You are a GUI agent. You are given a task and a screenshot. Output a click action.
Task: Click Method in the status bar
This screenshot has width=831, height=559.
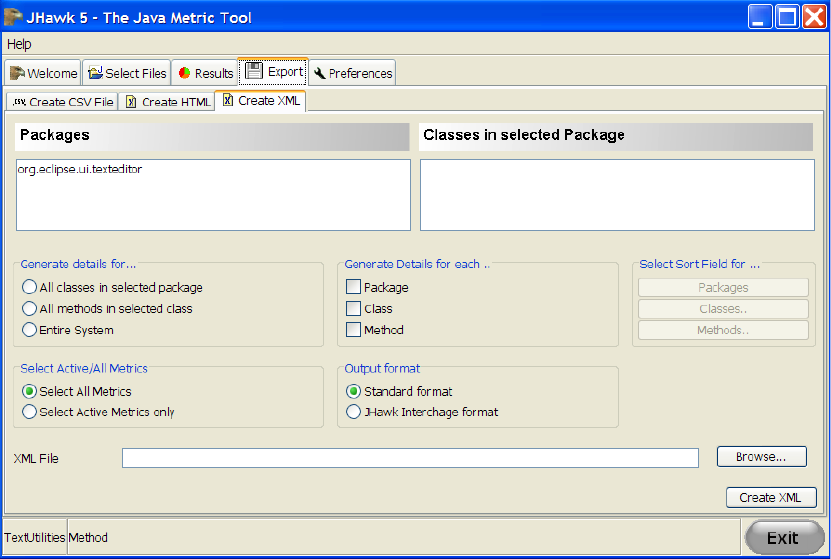tap(88, 537)
